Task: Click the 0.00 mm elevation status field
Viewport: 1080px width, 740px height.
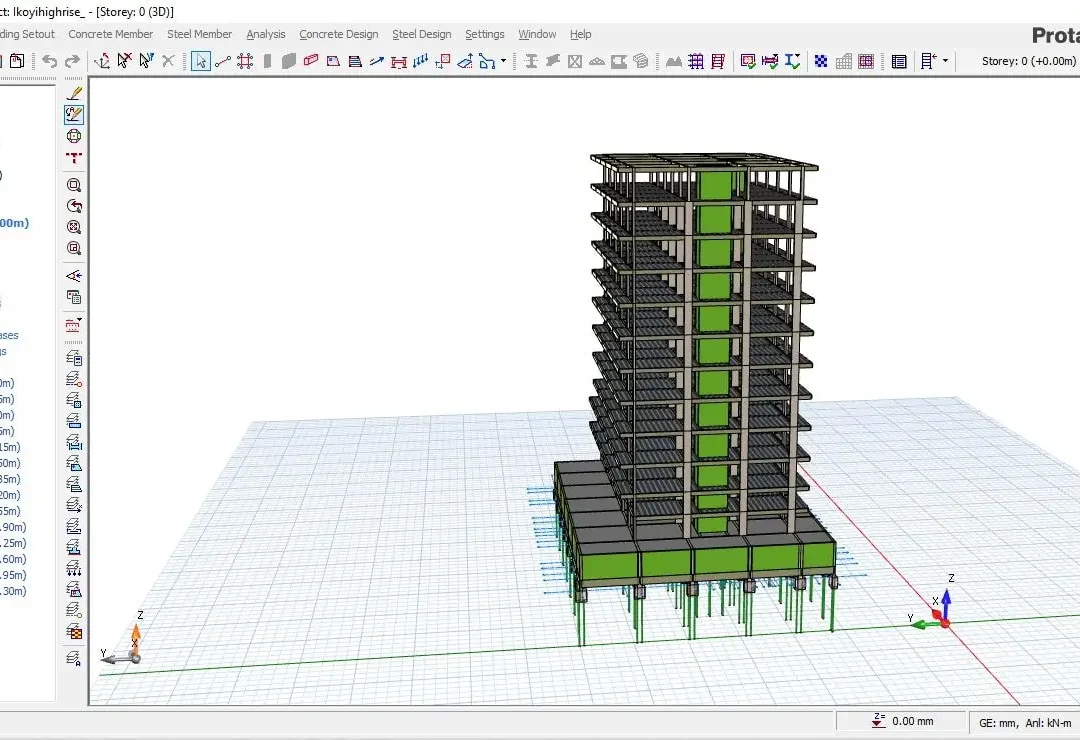Action: point(901,721)
